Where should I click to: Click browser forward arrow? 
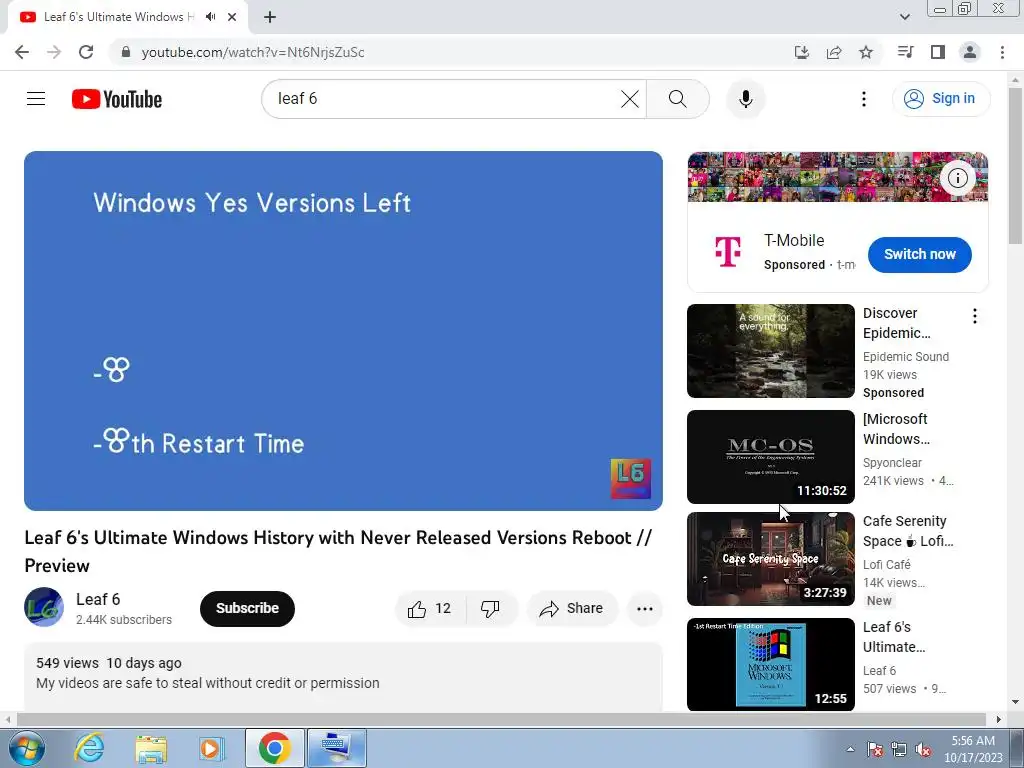[x=54, y=52]
